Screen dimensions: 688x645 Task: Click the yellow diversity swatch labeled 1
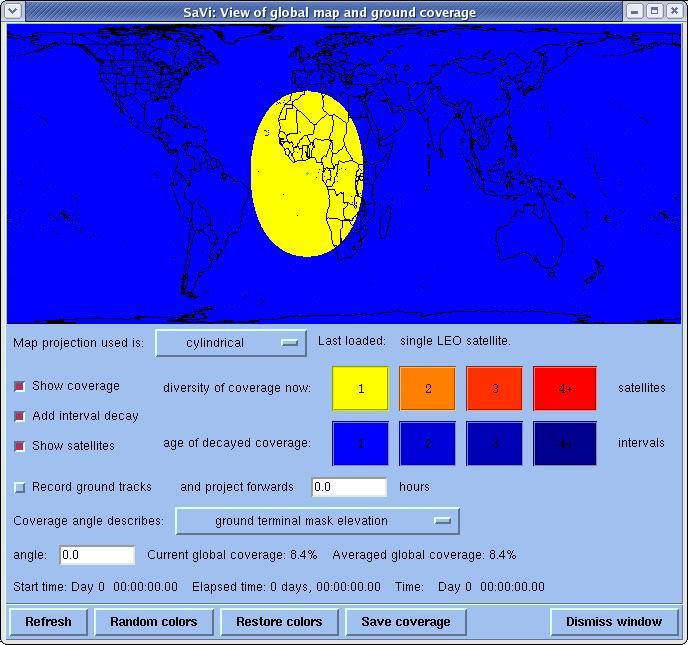[360, 388]
